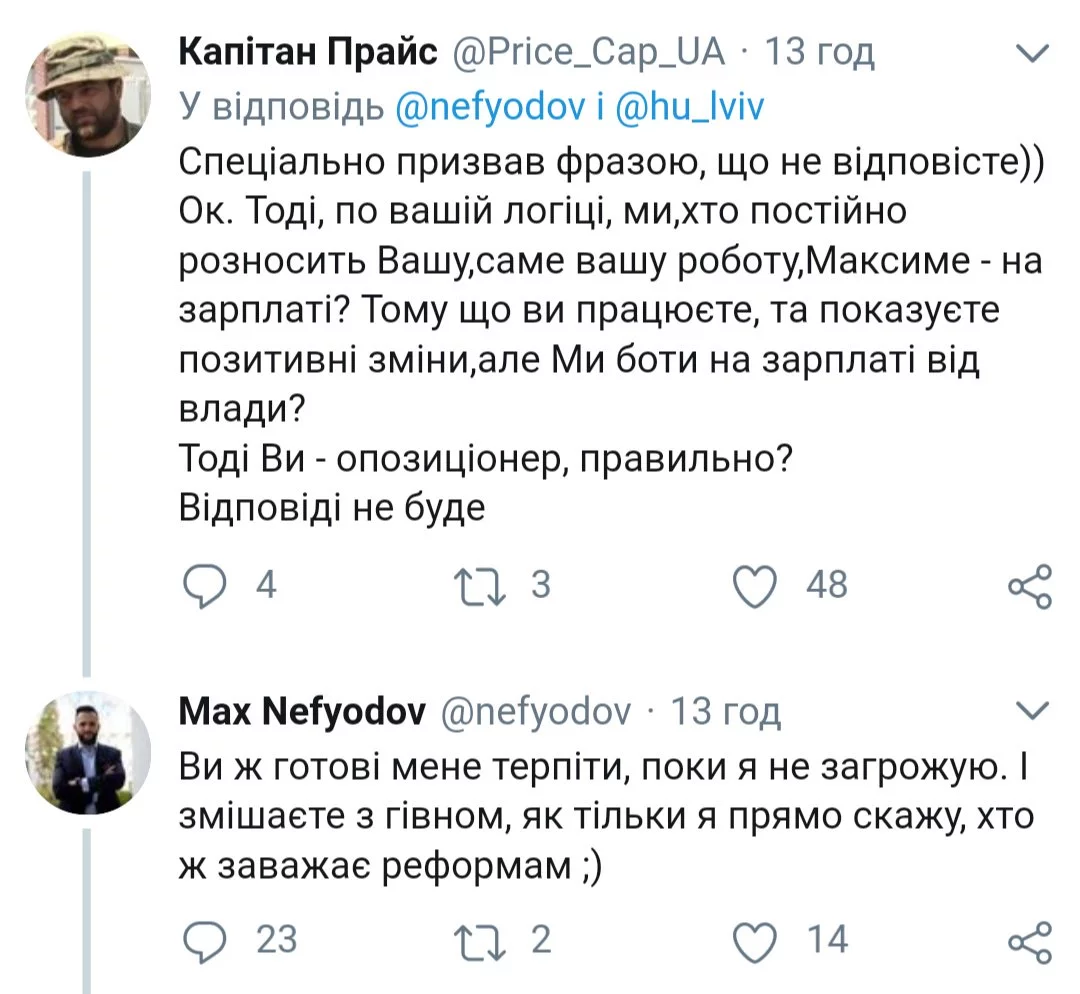Open the @nefyodov mention link
The image size is (1080, 994).
pyautogui.click(x=489, y=107)
